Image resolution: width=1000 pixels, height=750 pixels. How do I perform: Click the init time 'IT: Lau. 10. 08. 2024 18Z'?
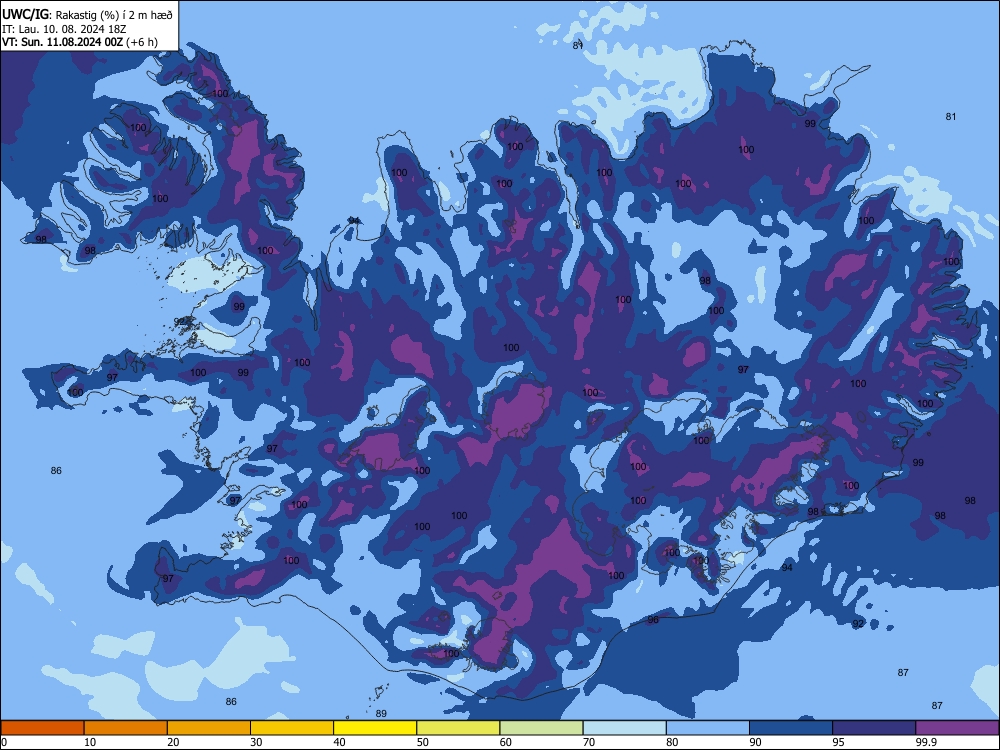(x=64, y=29)
